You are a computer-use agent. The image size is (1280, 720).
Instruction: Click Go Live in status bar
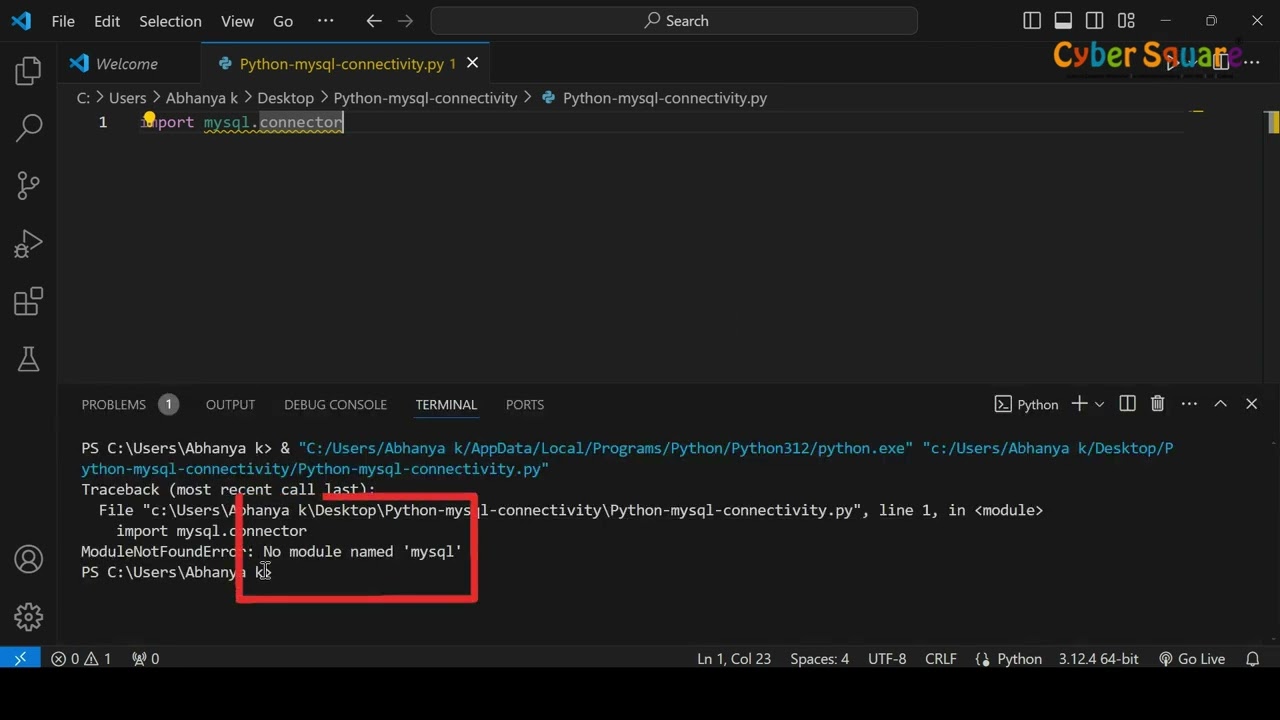coord(1192,659)
